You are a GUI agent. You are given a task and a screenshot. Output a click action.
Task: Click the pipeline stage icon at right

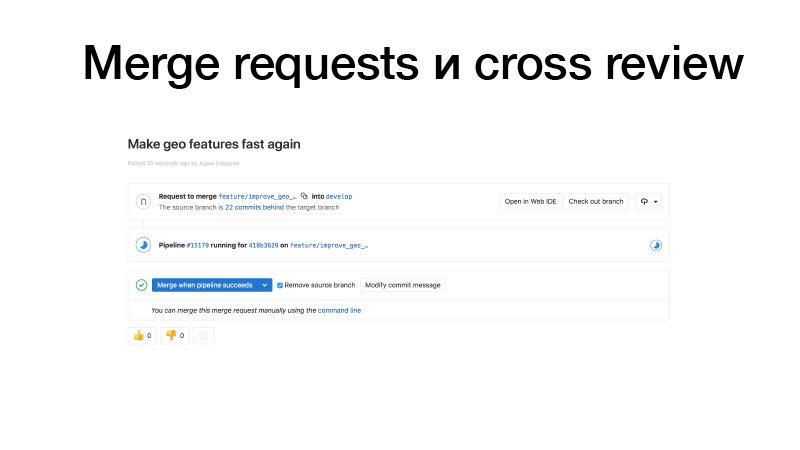tap(656, 245)
